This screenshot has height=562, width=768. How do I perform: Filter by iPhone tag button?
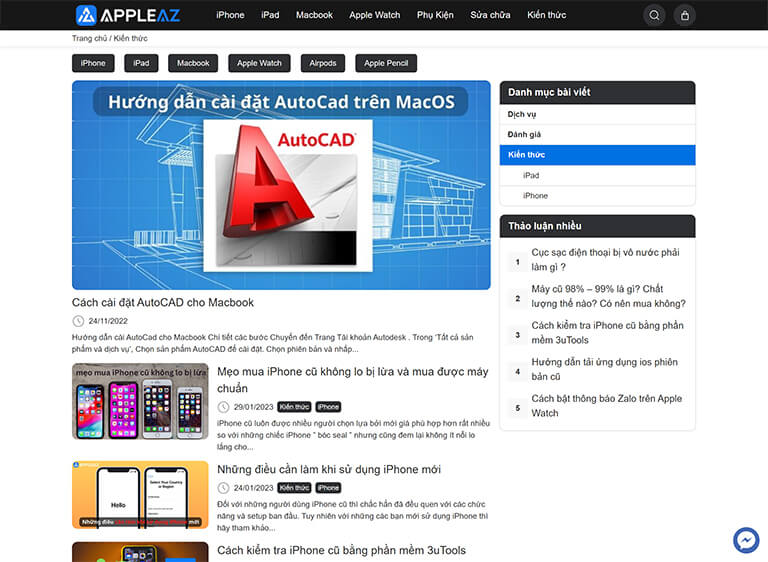point(93,63)
